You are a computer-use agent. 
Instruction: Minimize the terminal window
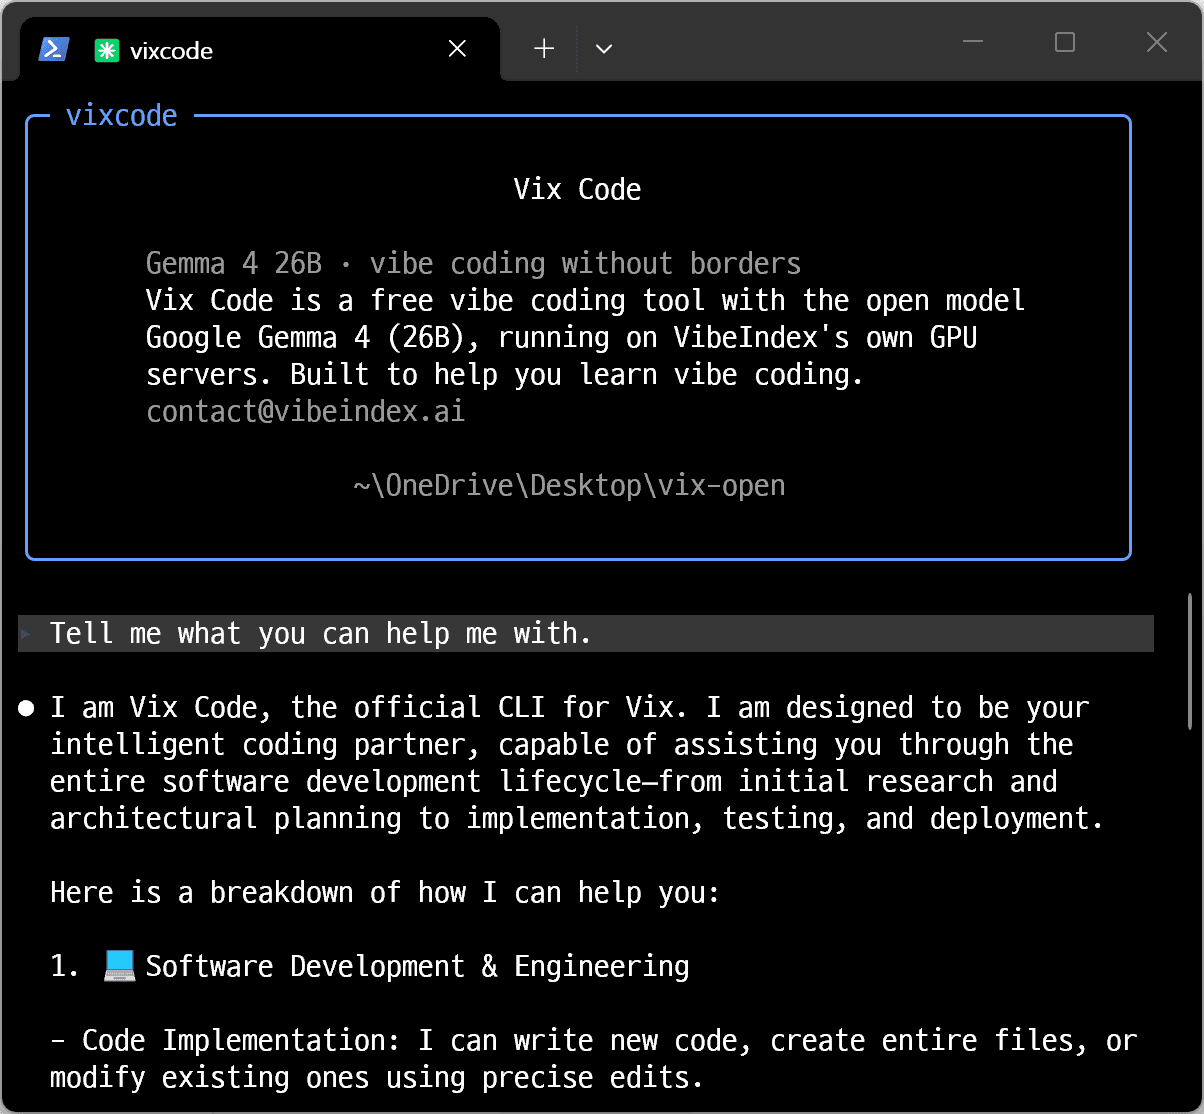975,42
